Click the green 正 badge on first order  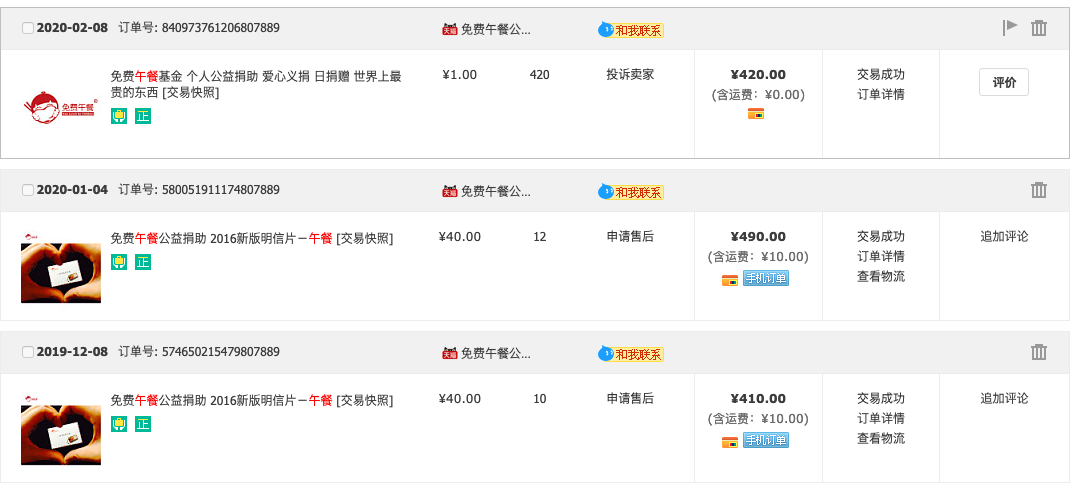[x=142, y=116]
